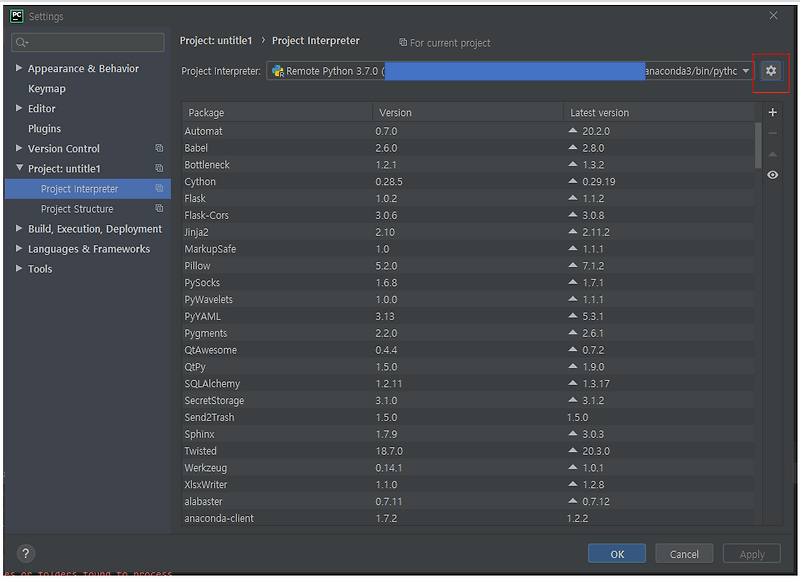Click the per-project icon next to Project Structure
Viewport: 800px width, 578px height.
[159, 208]
